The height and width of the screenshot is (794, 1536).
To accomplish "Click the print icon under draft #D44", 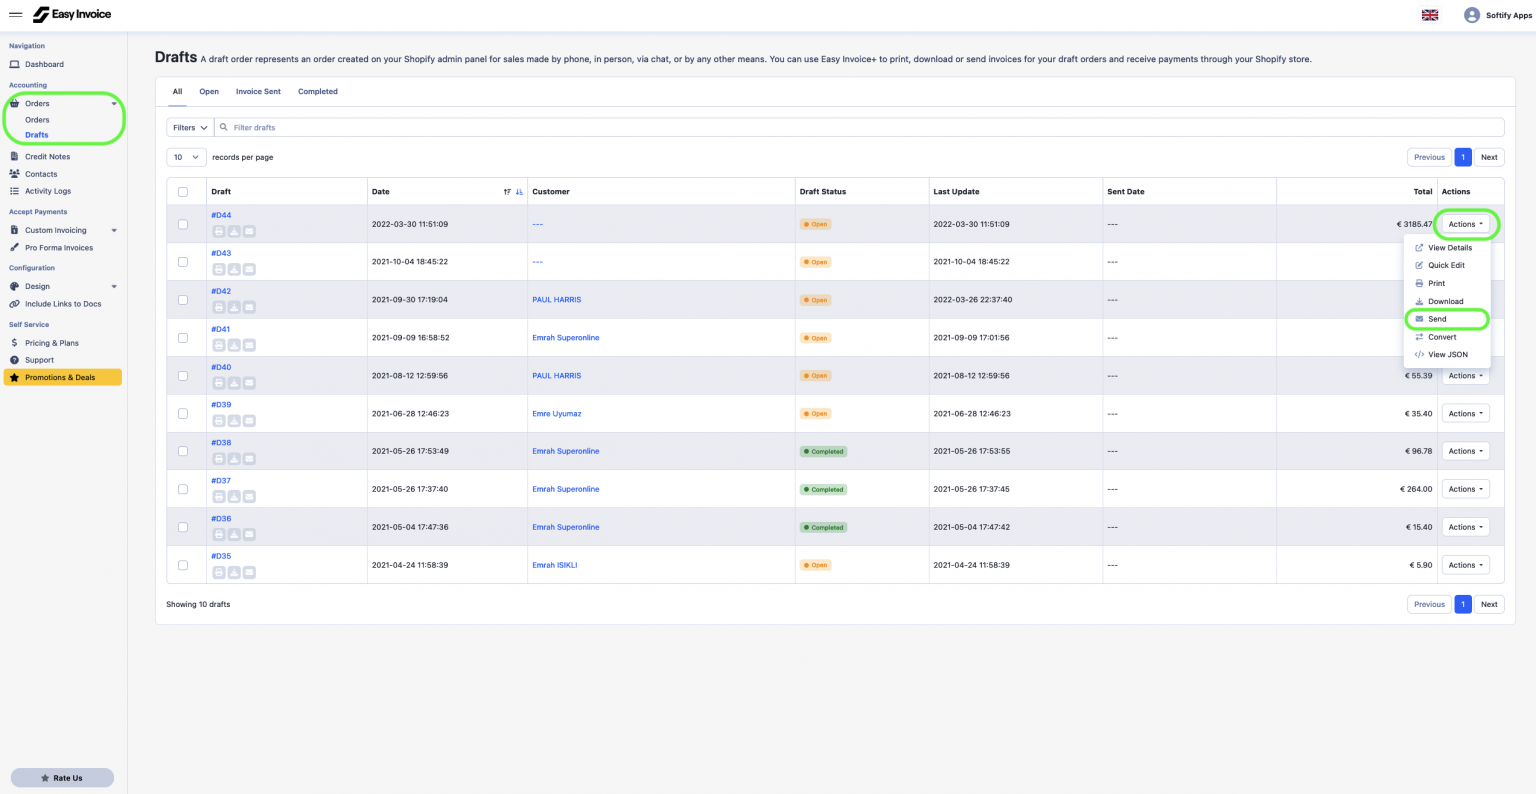I will pyautogui.click(x=219, y=231).
